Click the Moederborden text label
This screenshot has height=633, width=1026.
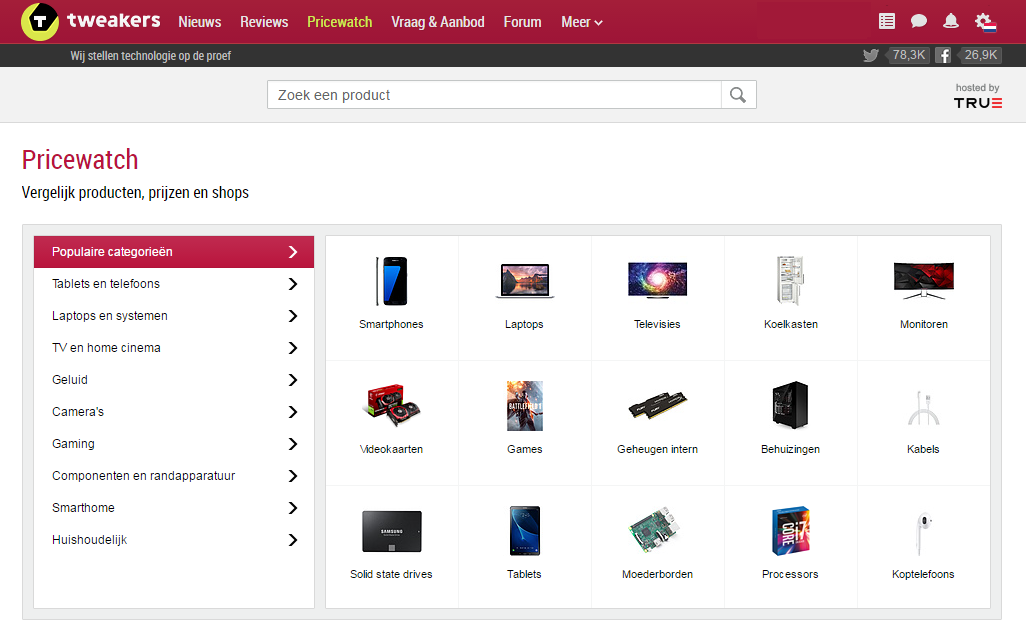(x=658, y=574)
